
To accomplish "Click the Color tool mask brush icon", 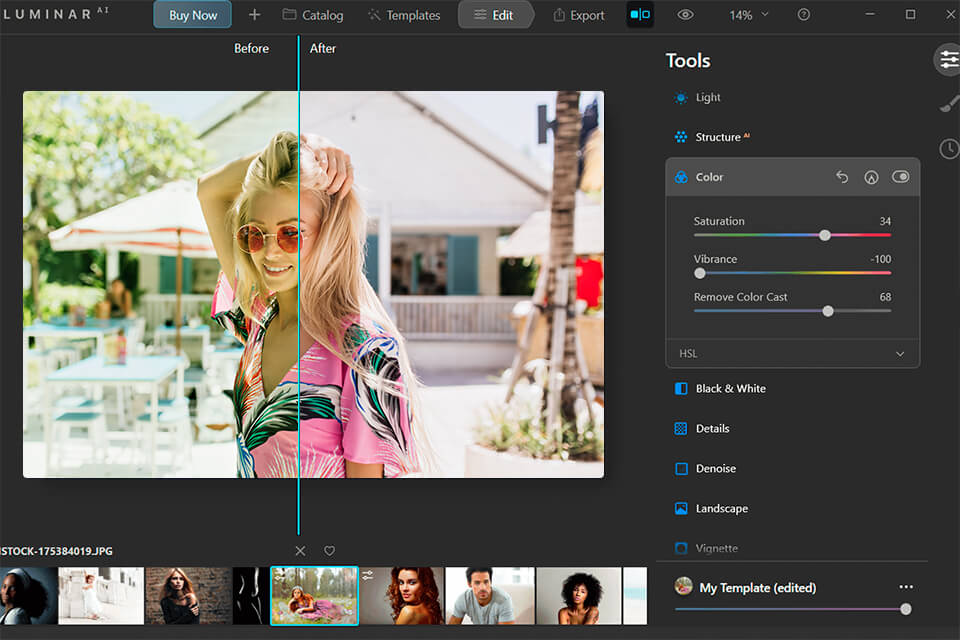I will coord(871,177).
